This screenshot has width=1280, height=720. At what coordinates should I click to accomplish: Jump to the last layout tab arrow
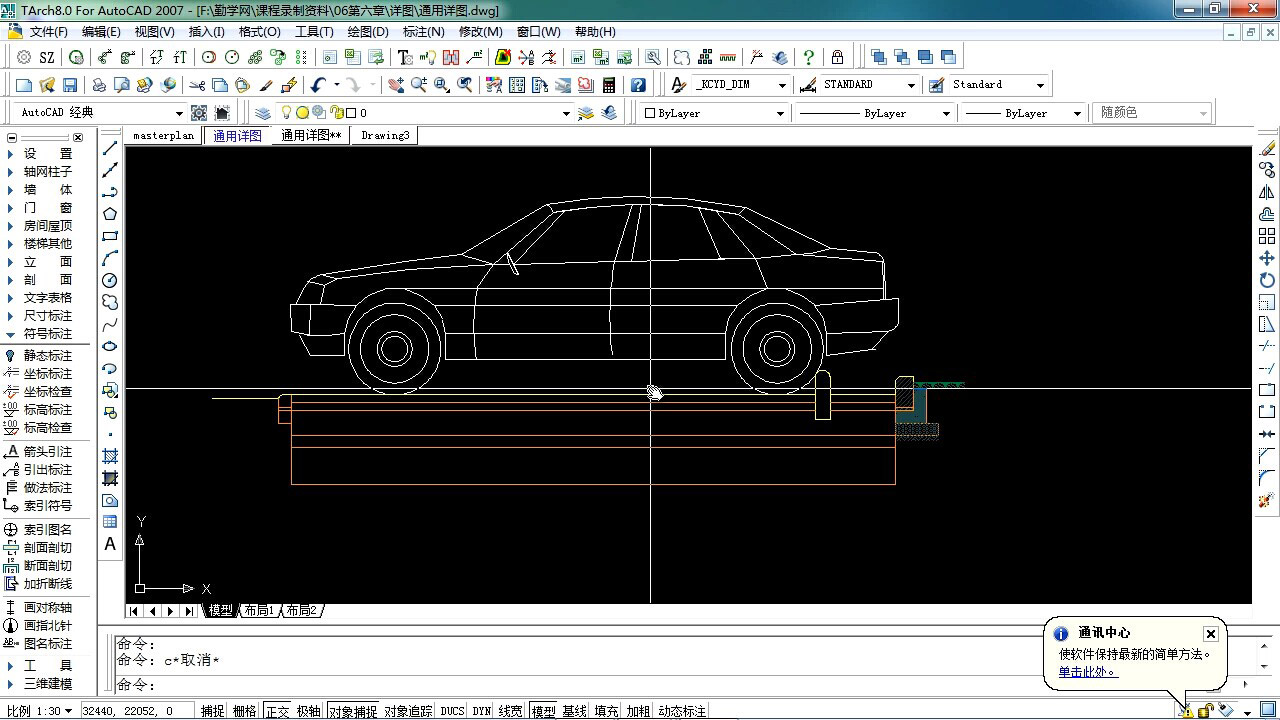click(190, 610)
